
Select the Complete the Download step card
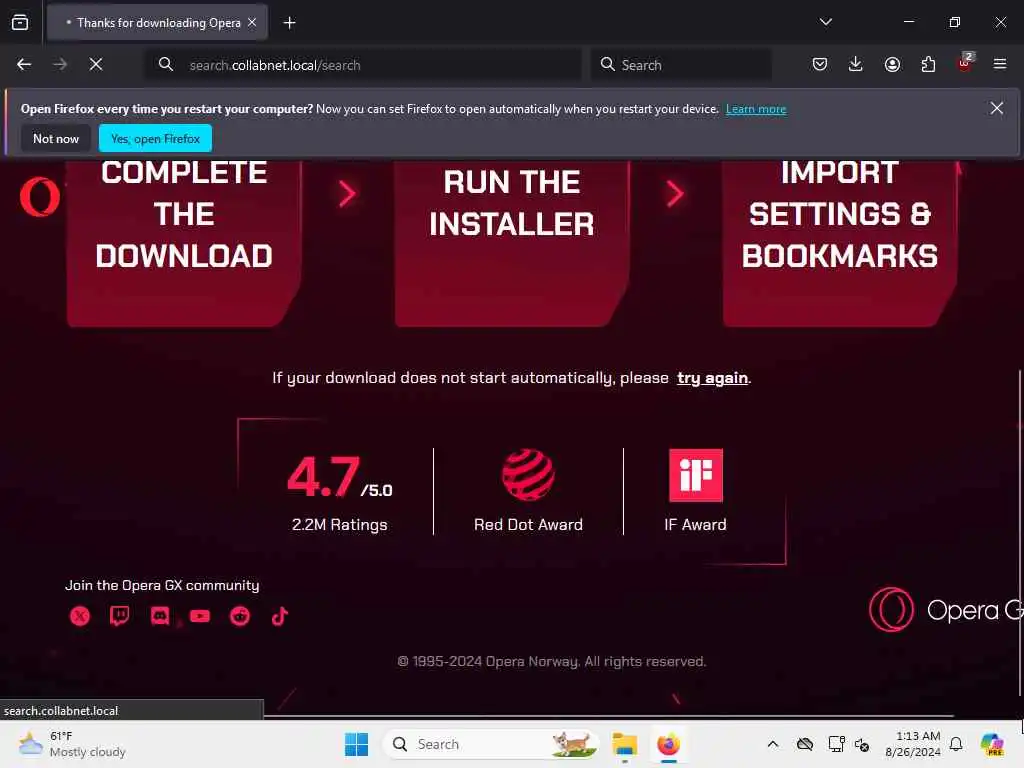tap(184, 242)
